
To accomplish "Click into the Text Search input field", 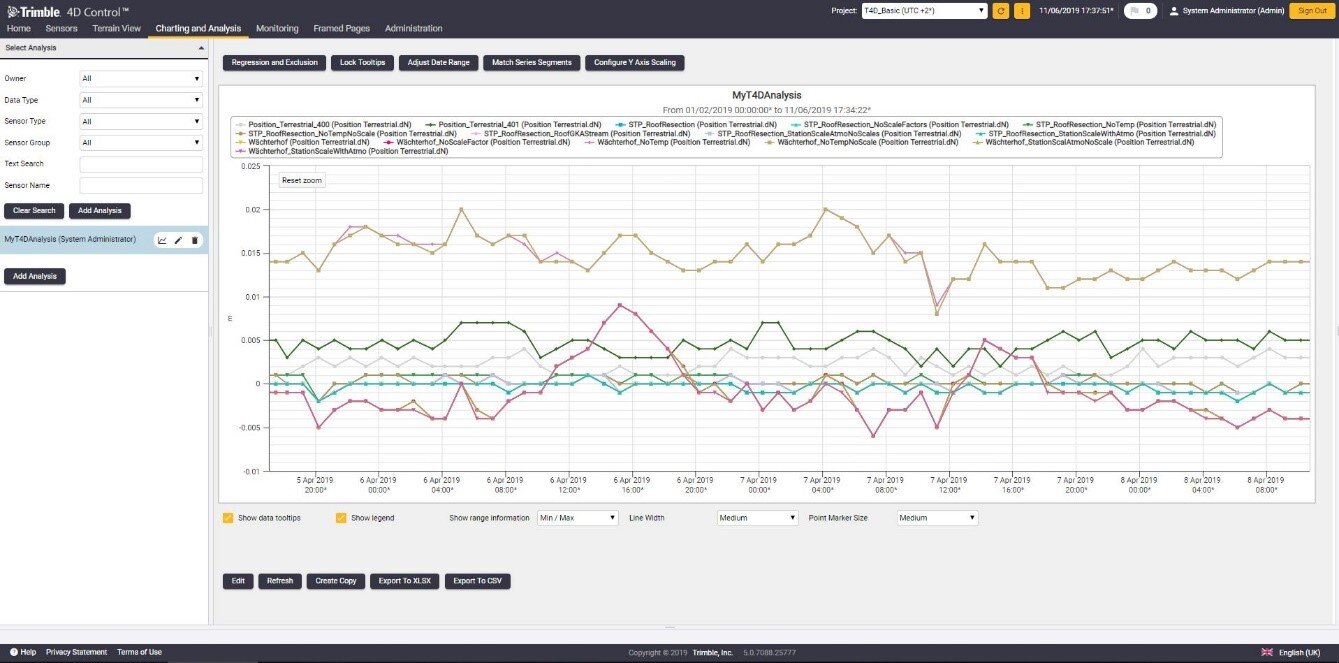I will (141, 164).
